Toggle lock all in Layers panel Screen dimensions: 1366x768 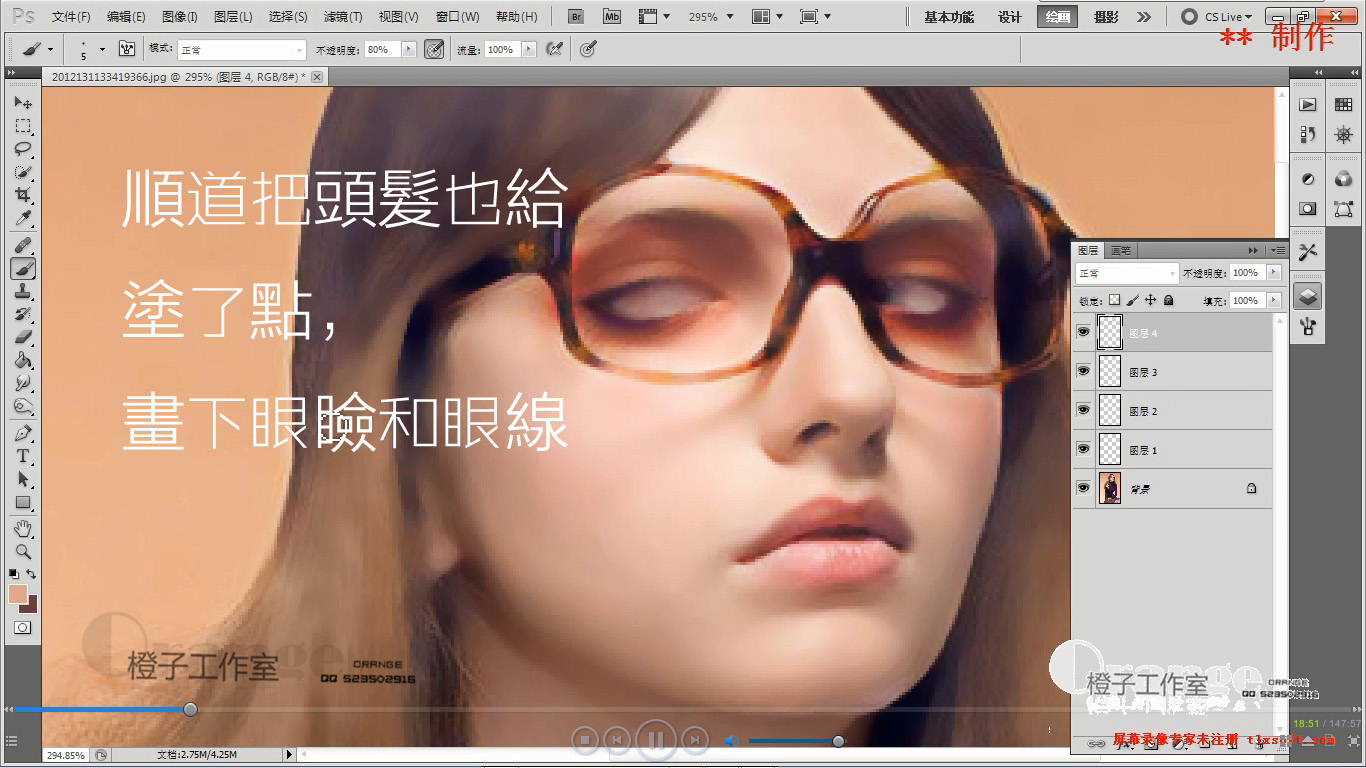tap(1168, 300)
